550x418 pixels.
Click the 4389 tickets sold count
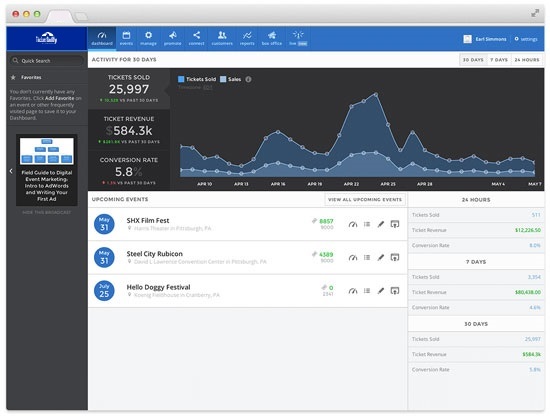[326, 254]
